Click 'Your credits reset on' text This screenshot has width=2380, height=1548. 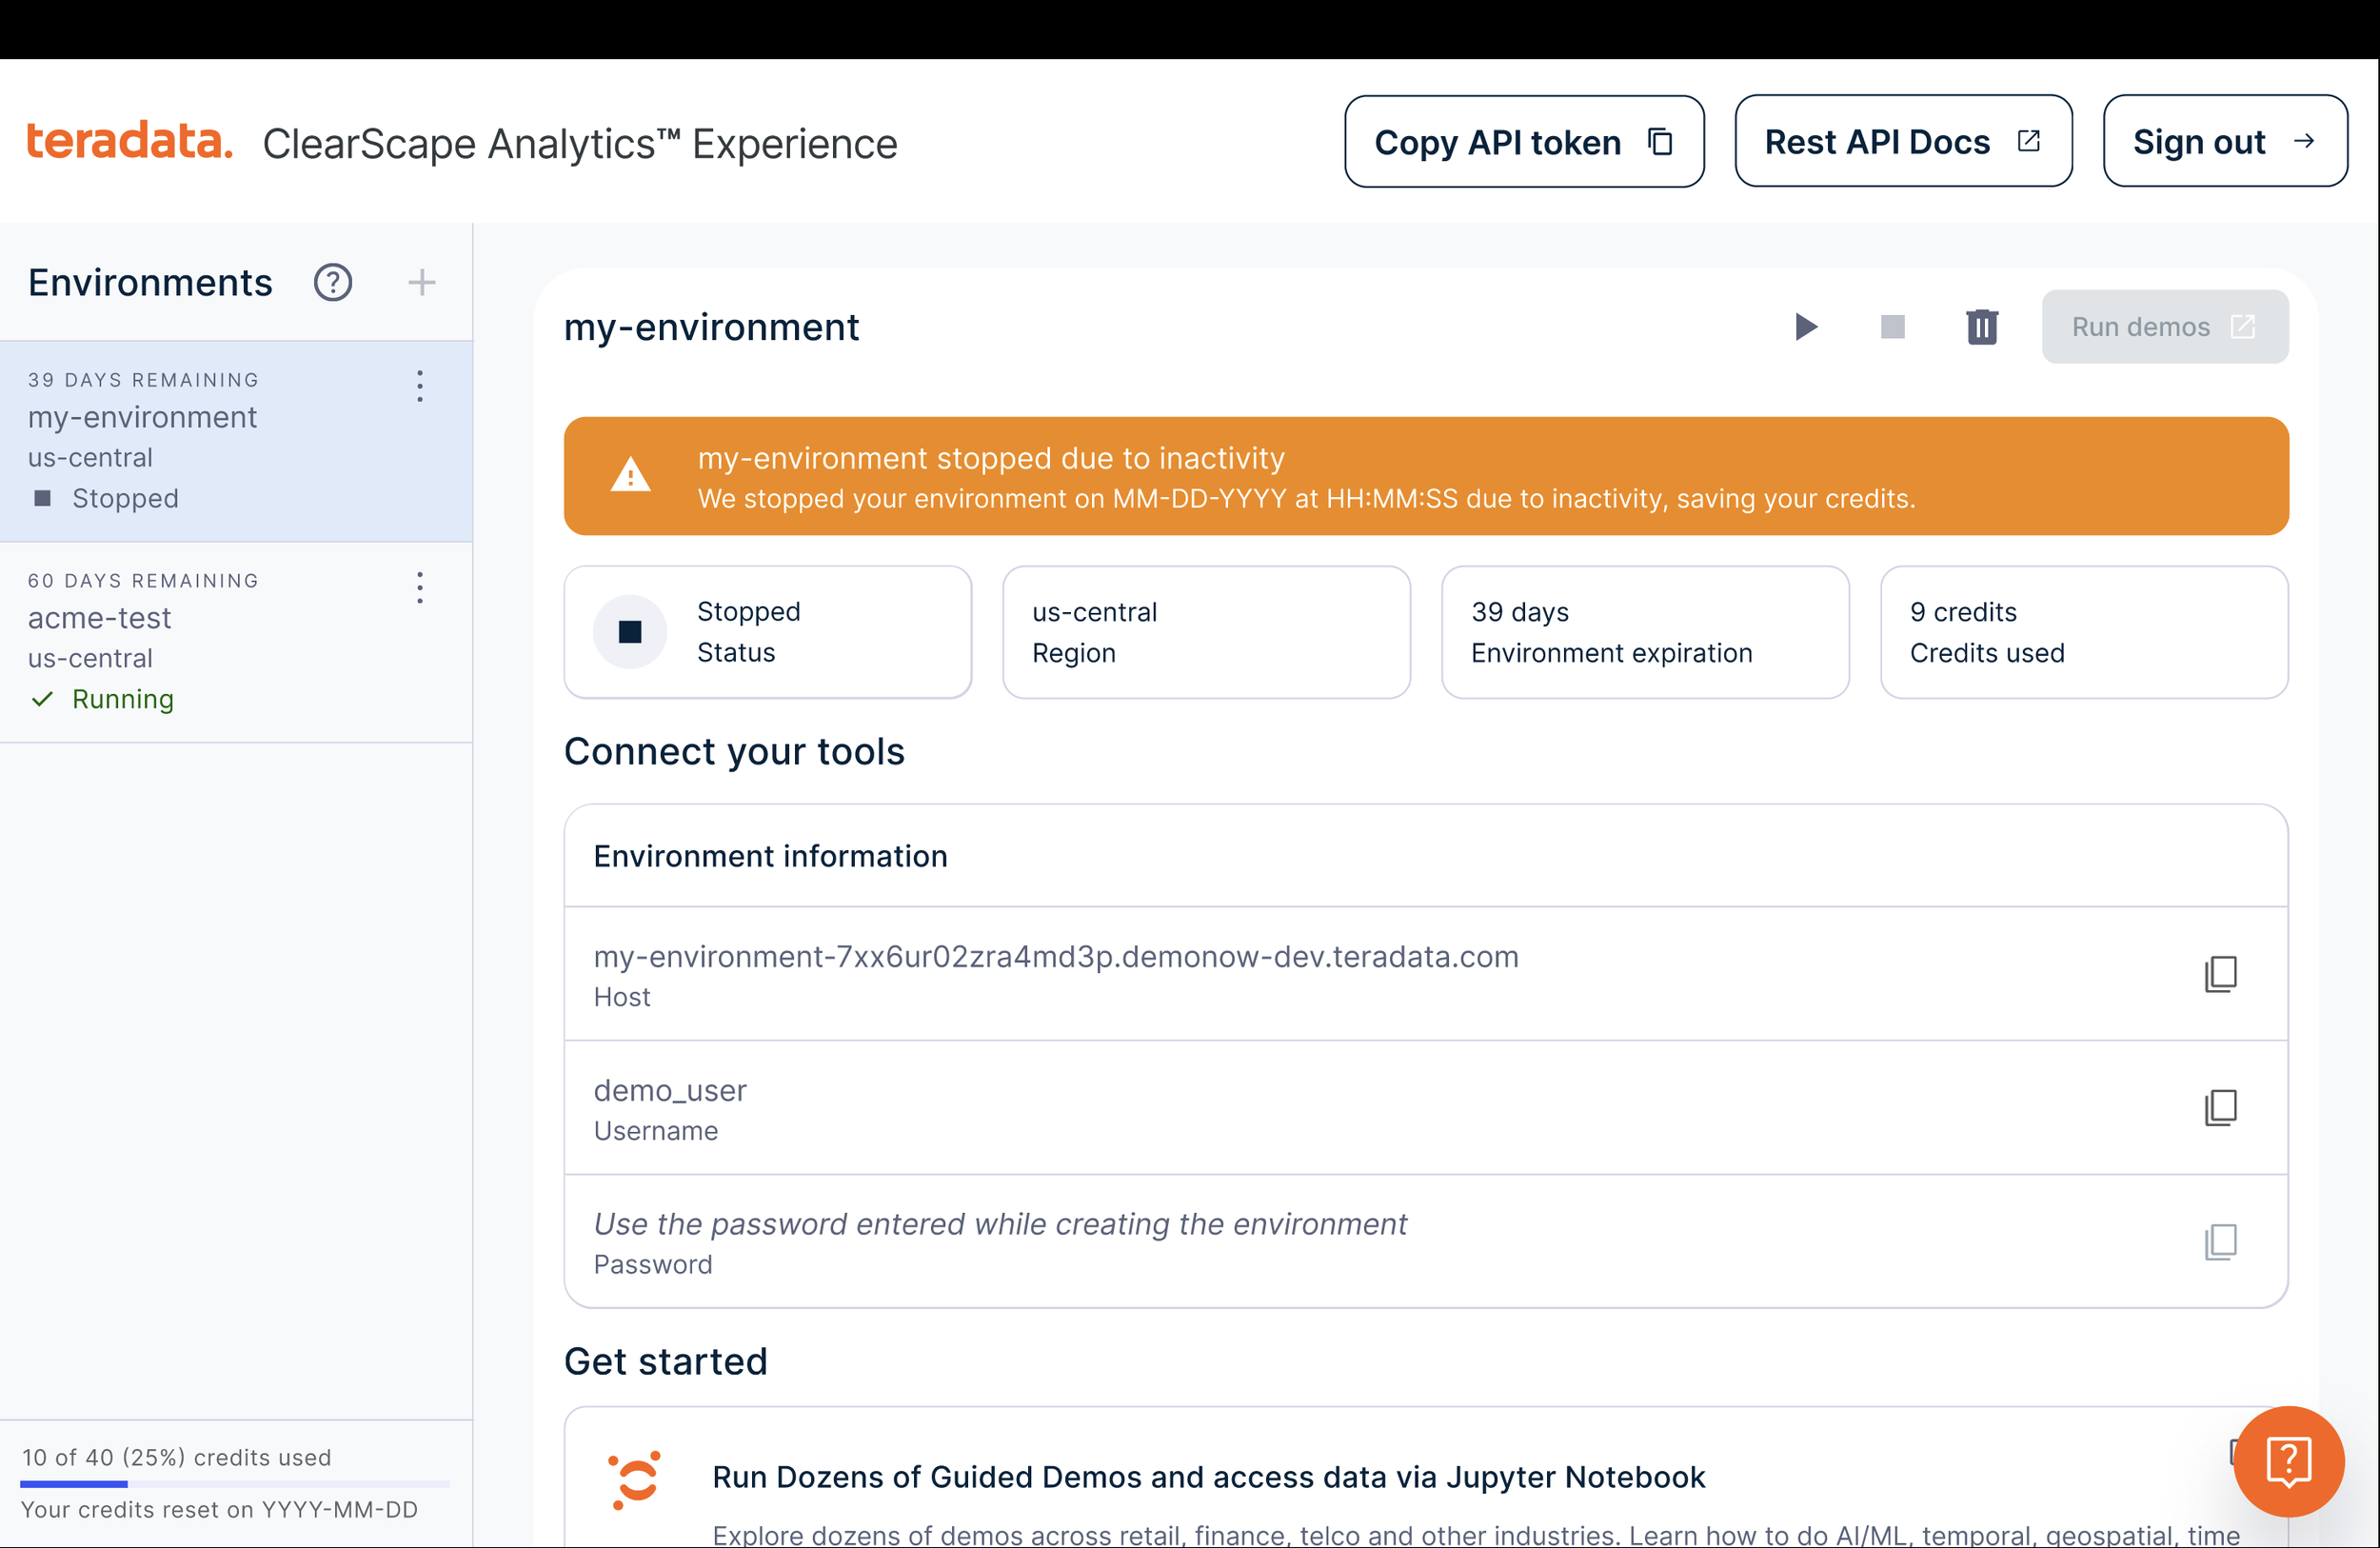point(219,1509)
